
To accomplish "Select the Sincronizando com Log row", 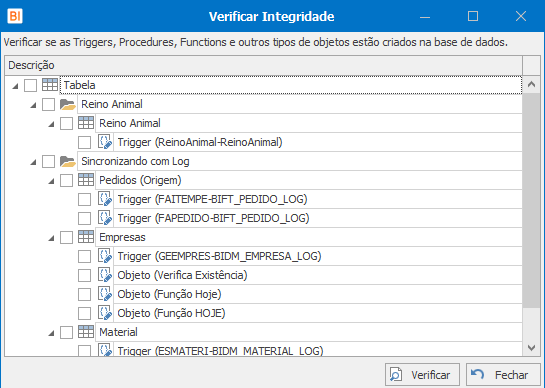I will (x=300, y=161).
